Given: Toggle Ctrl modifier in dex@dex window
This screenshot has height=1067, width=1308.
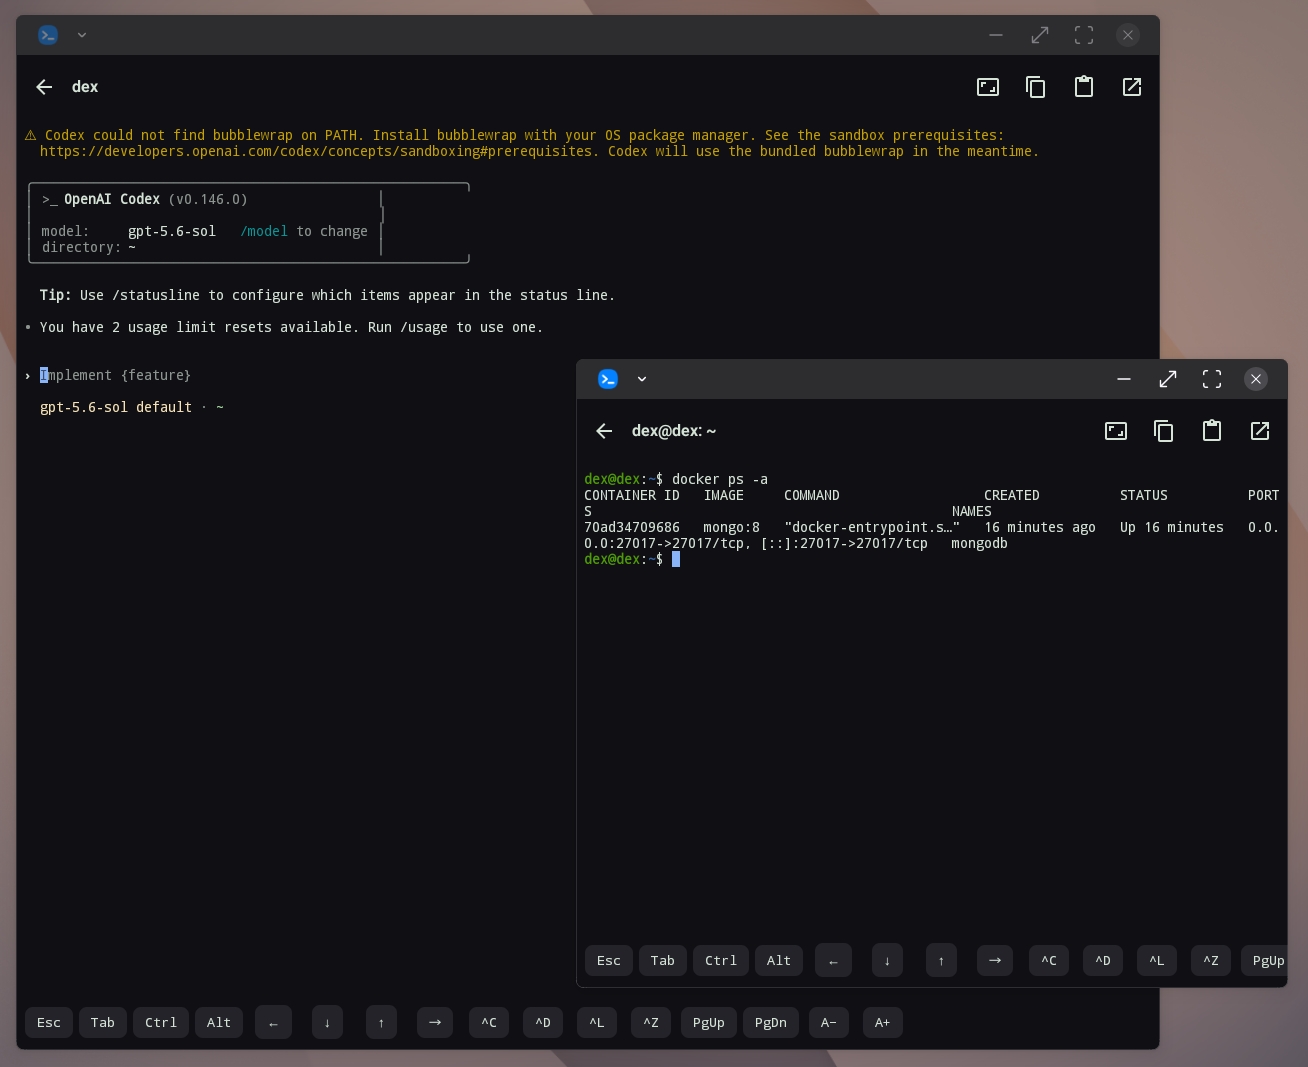Looking at the screenshot, I should (x=721, y=961).
